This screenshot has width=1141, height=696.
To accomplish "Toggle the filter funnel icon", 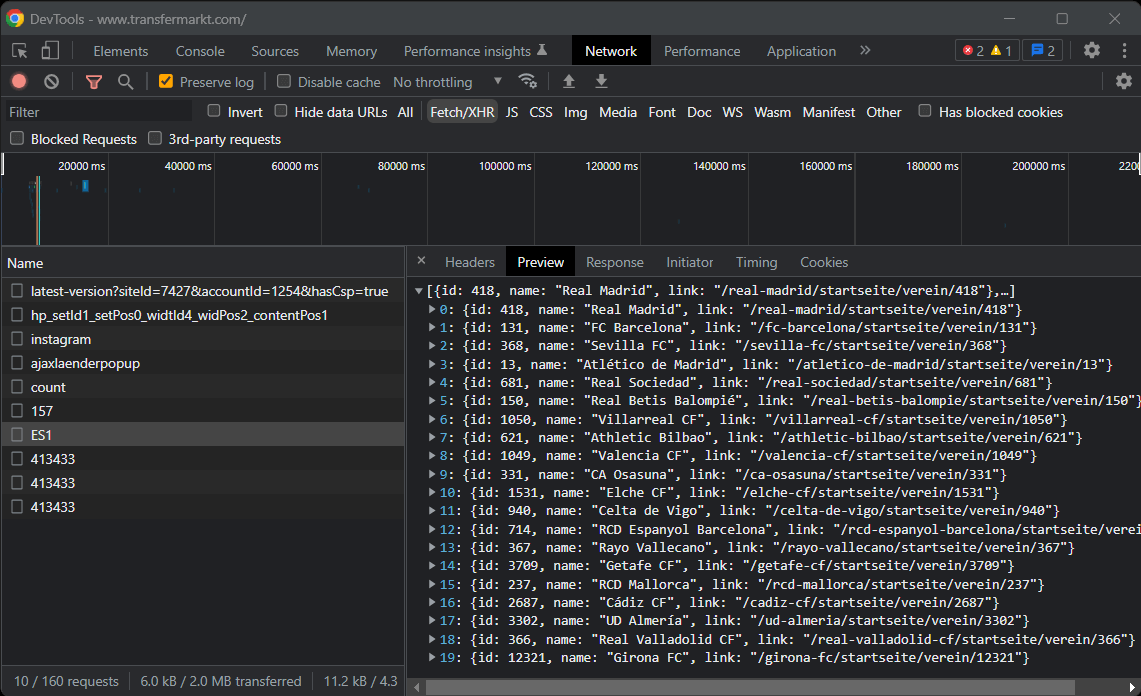I will [94, 82].
